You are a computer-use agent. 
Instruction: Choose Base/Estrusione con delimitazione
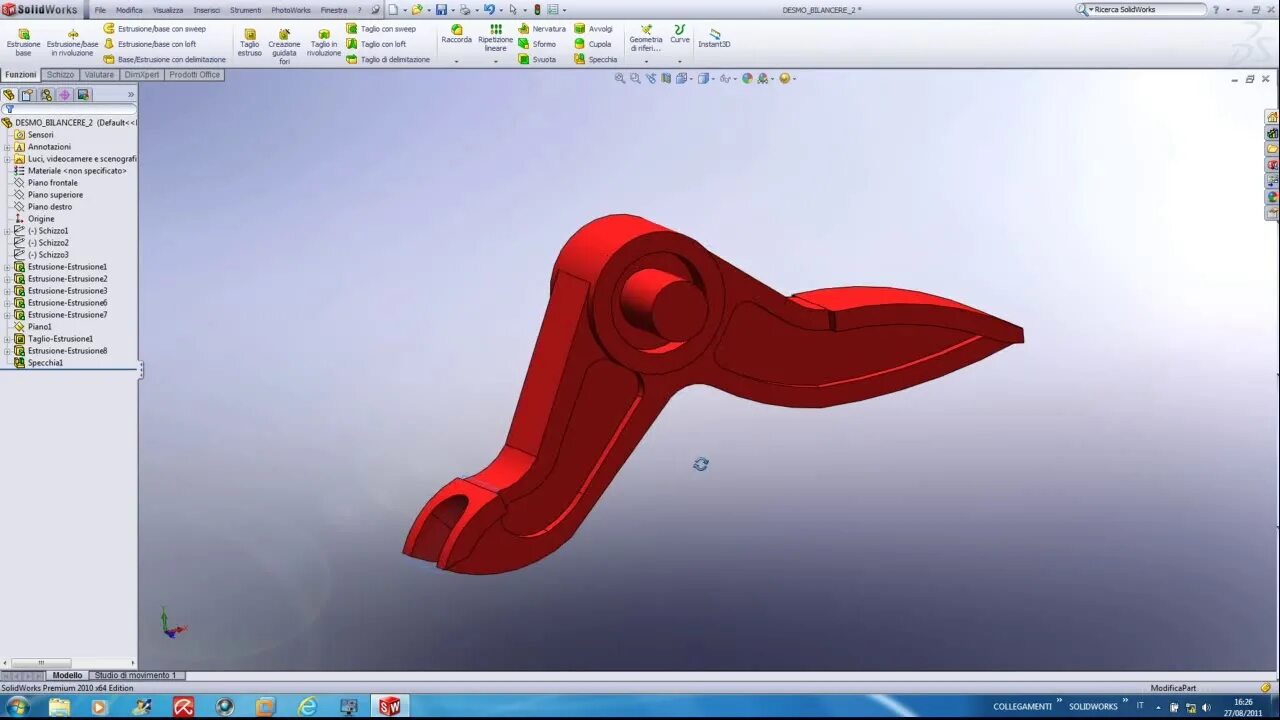click(x=165, y=59)
